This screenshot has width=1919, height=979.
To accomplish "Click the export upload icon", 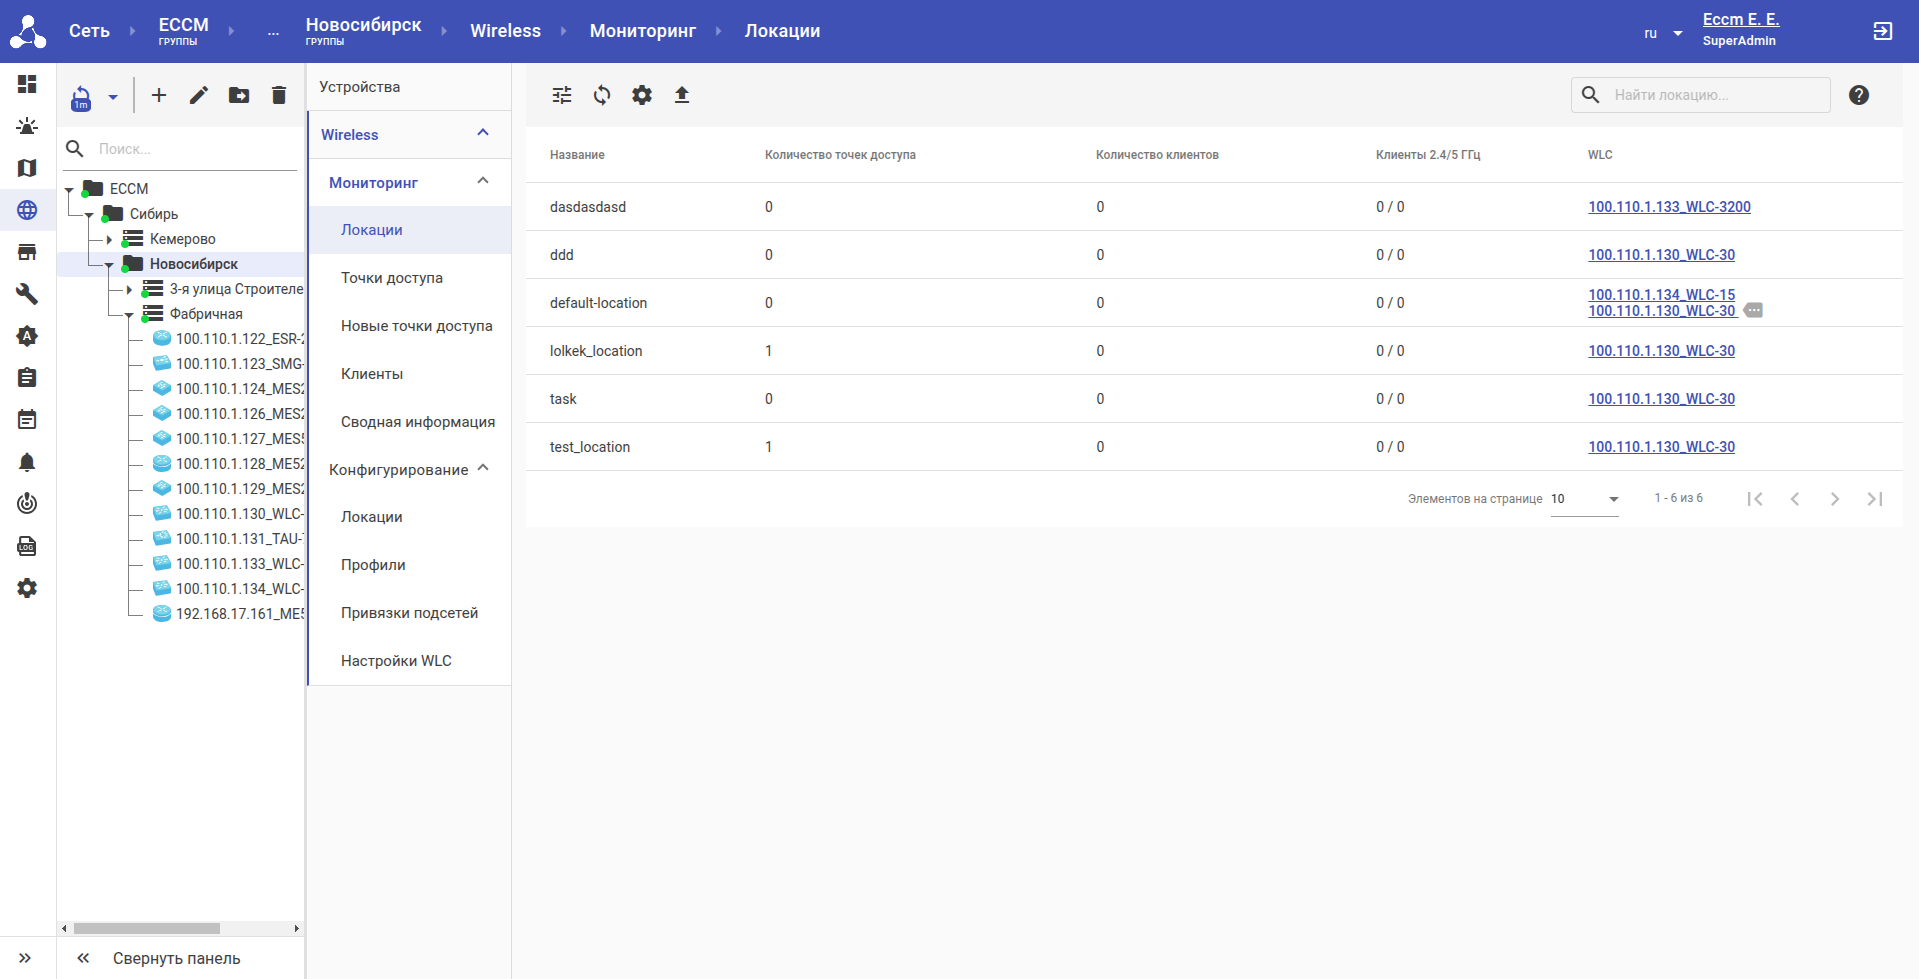I will (x=682, y=95).
